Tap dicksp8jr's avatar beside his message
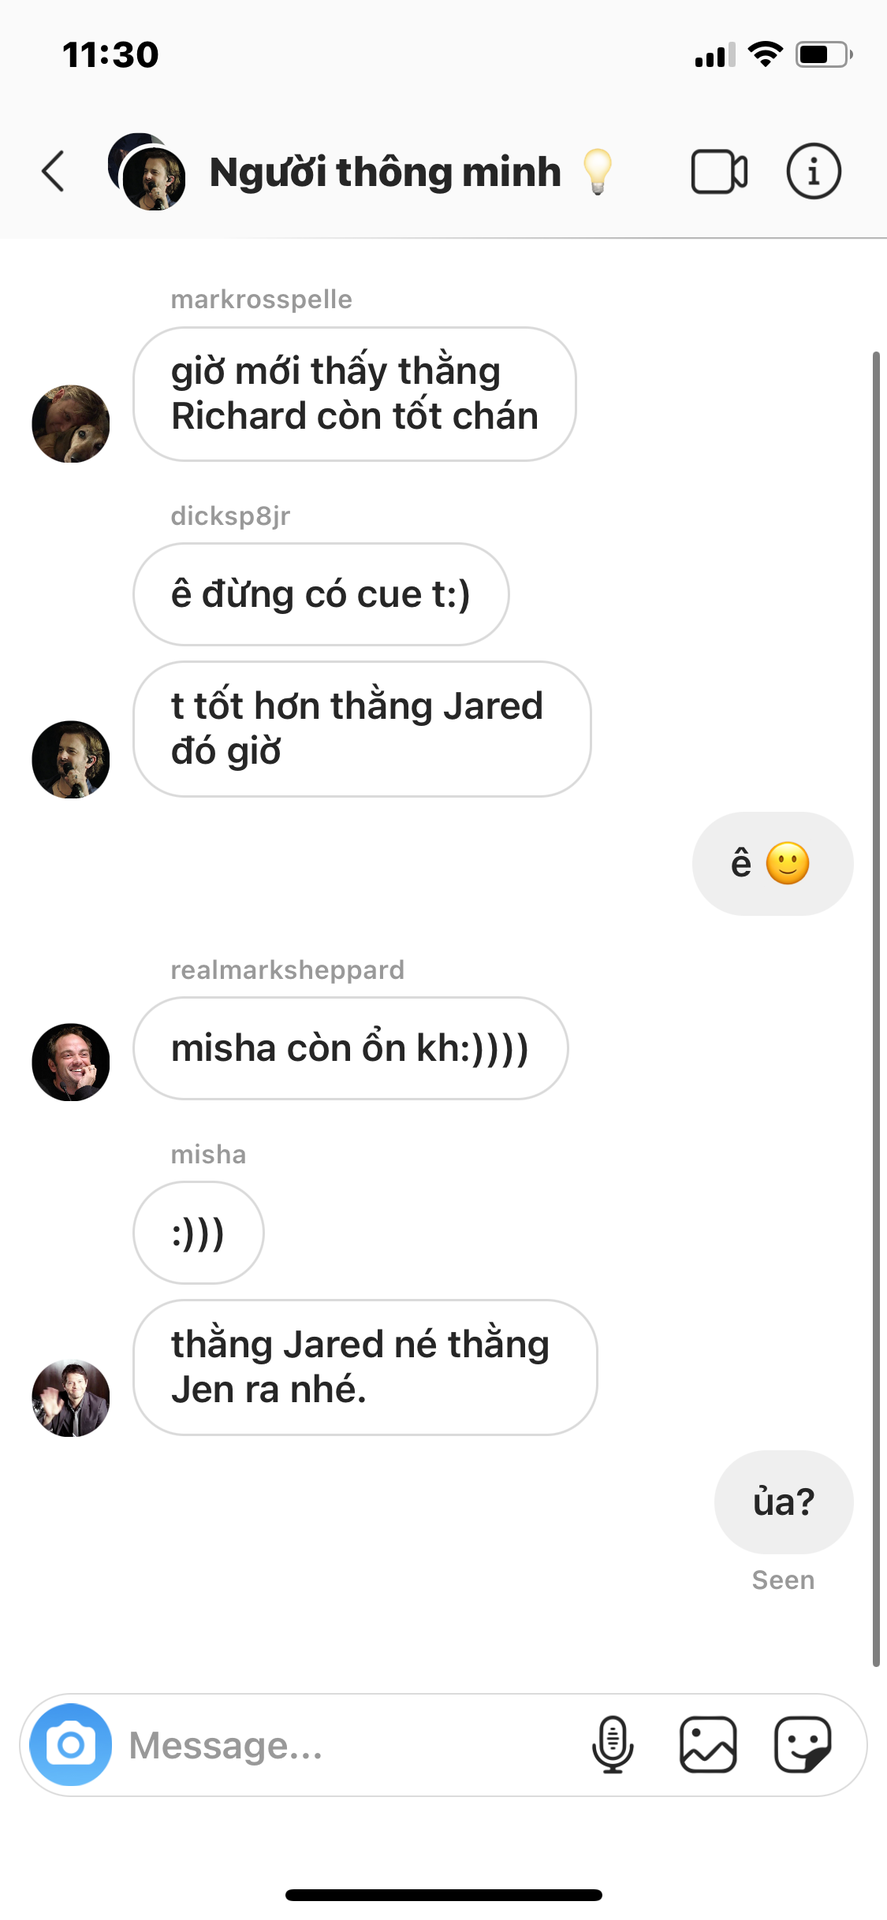 (x=71, y=760)
